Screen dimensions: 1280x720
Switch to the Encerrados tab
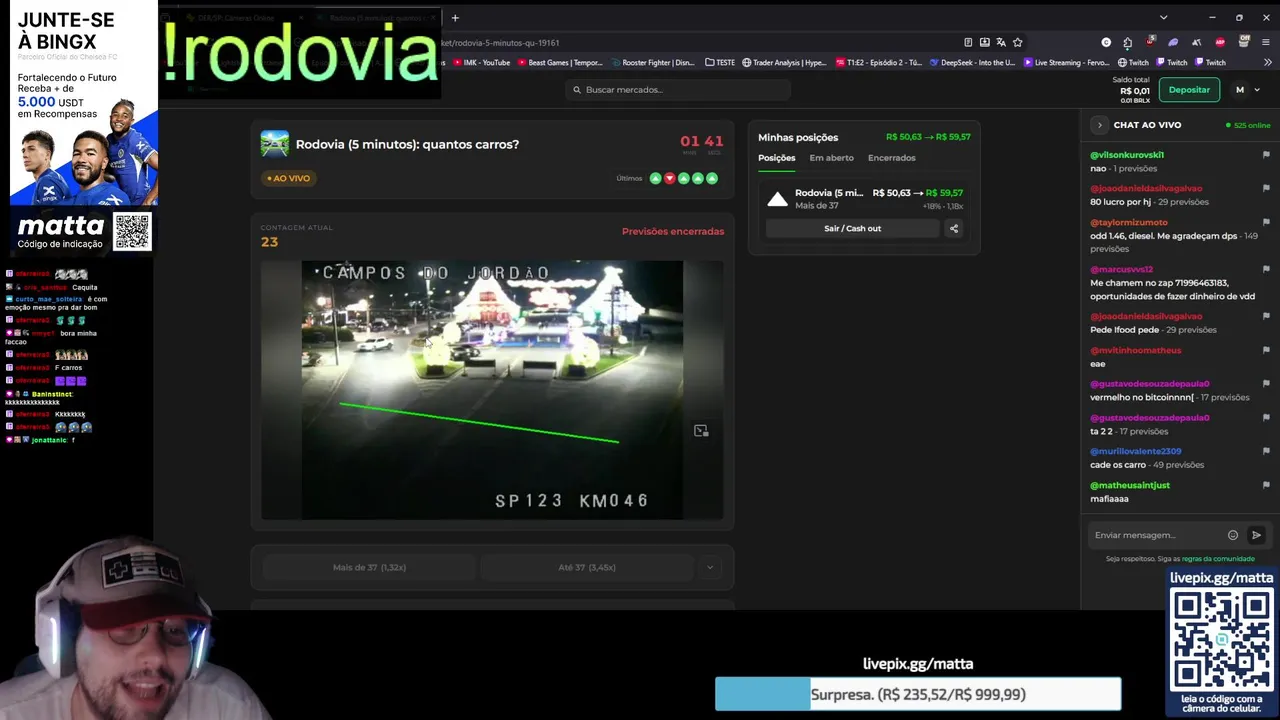(892, 158)
